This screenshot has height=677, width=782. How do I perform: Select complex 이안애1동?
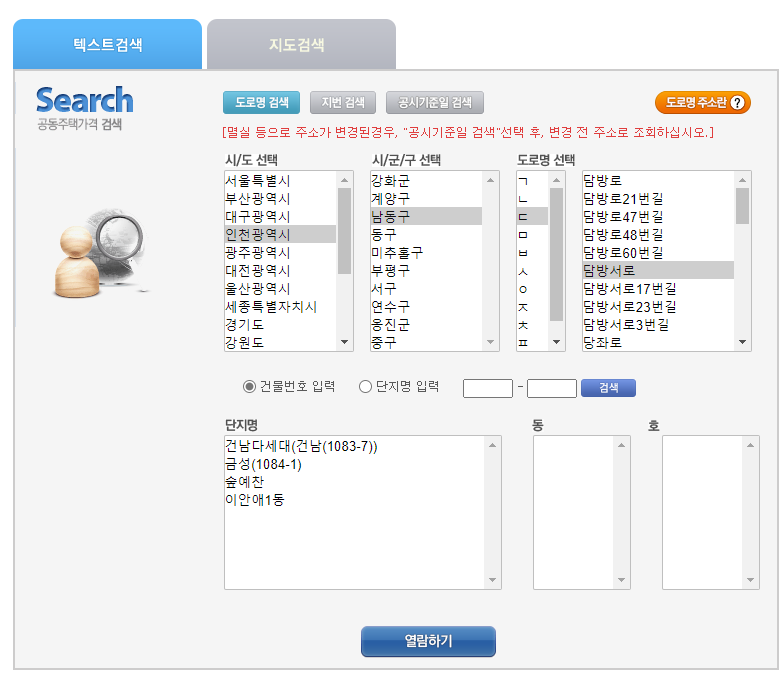(x=354, y=500)
